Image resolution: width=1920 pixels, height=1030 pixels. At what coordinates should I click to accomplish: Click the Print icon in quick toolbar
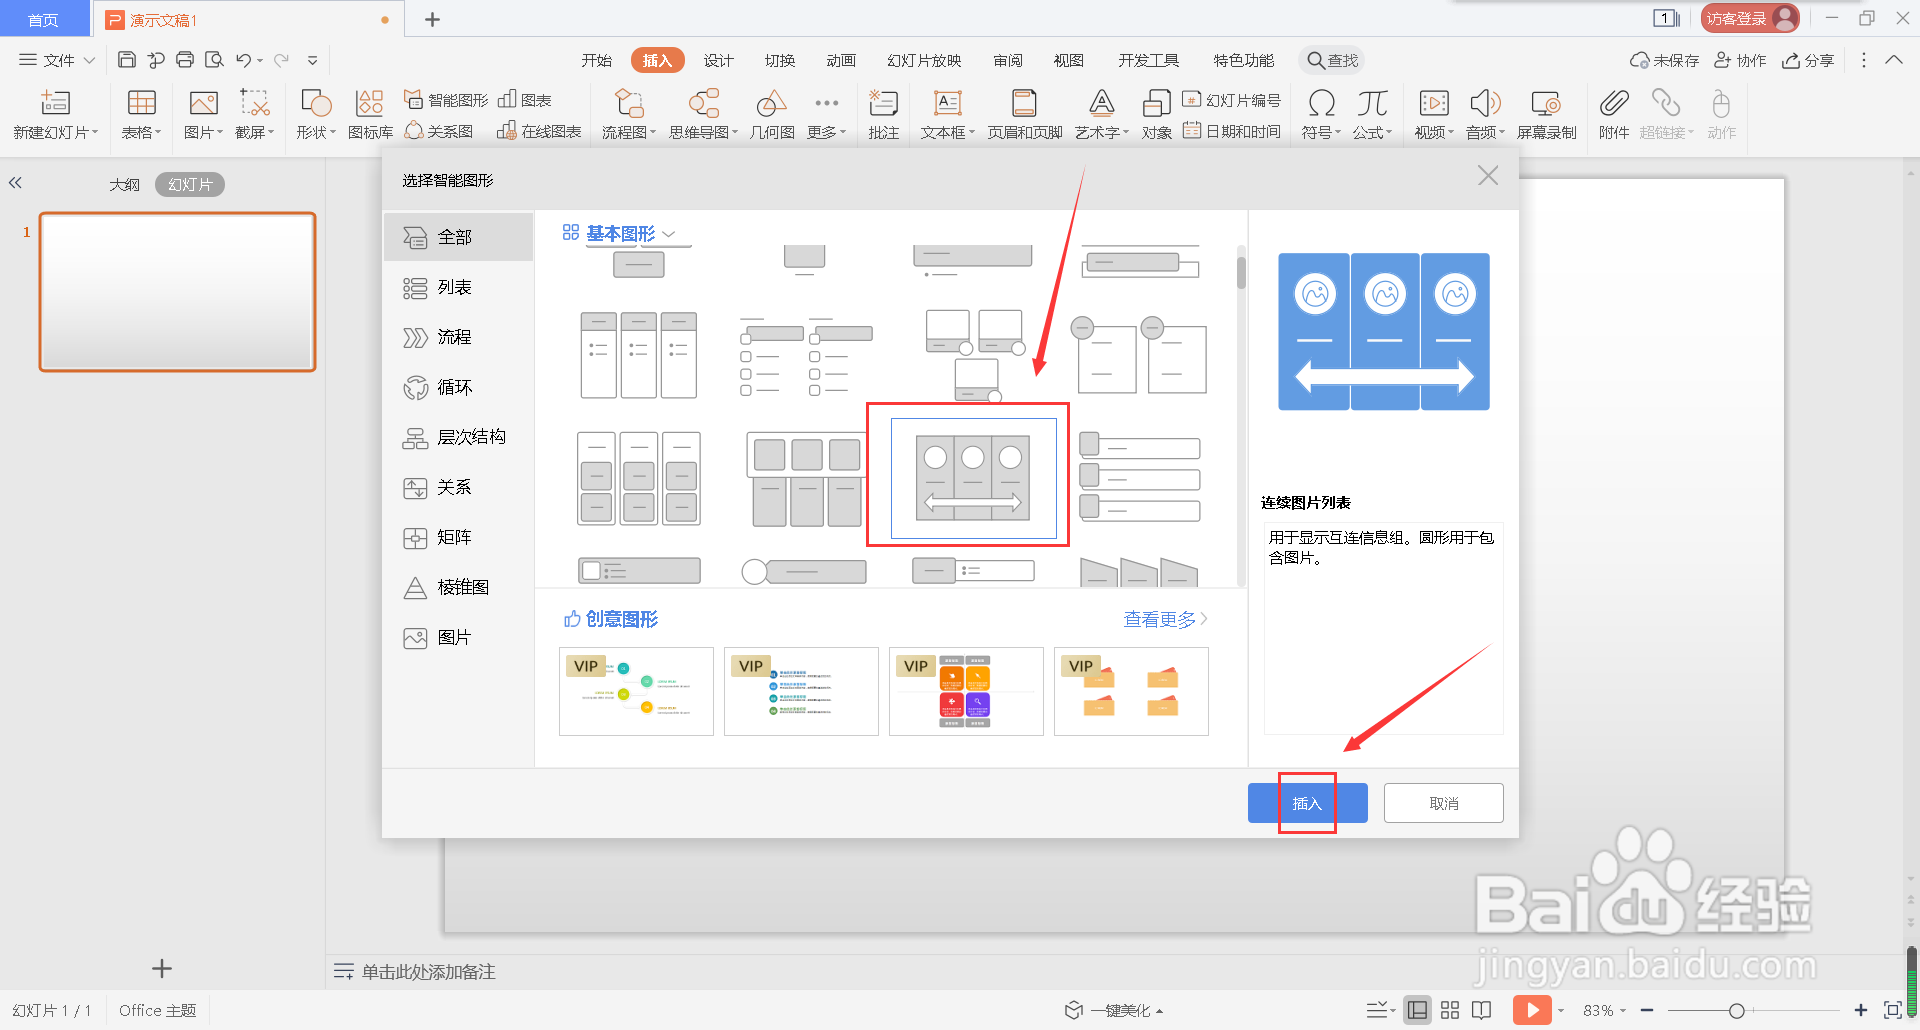click(x=185, y=60)
